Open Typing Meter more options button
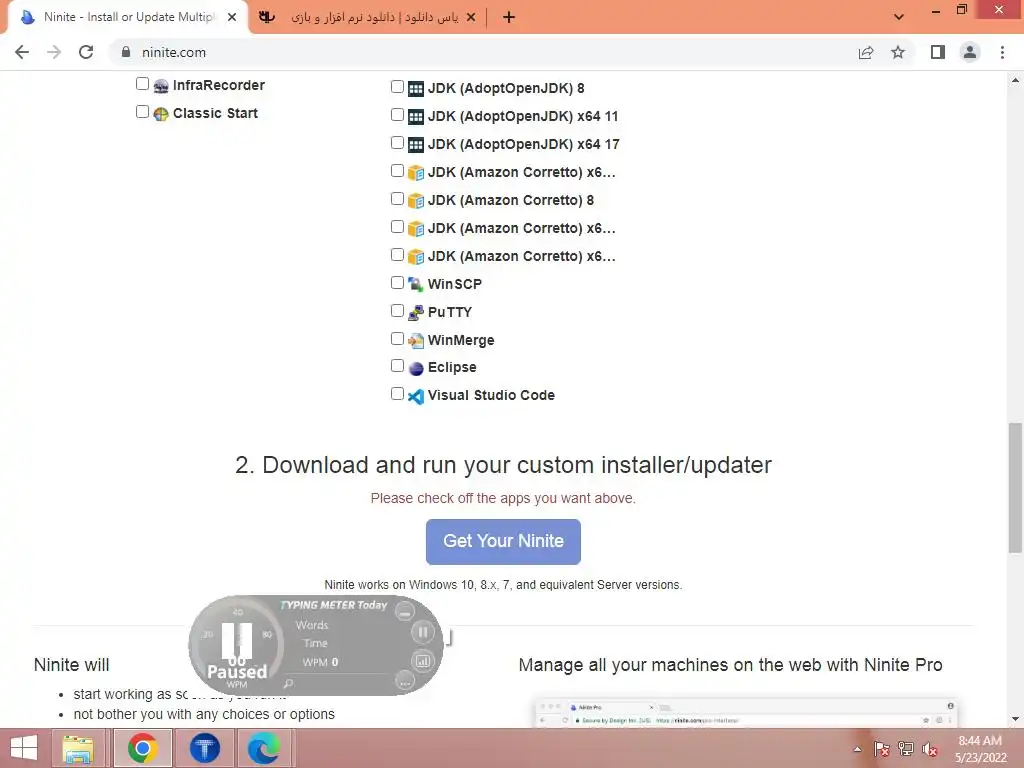The image size is (1024, 768). pyautogui.click(x=405, y=681)
